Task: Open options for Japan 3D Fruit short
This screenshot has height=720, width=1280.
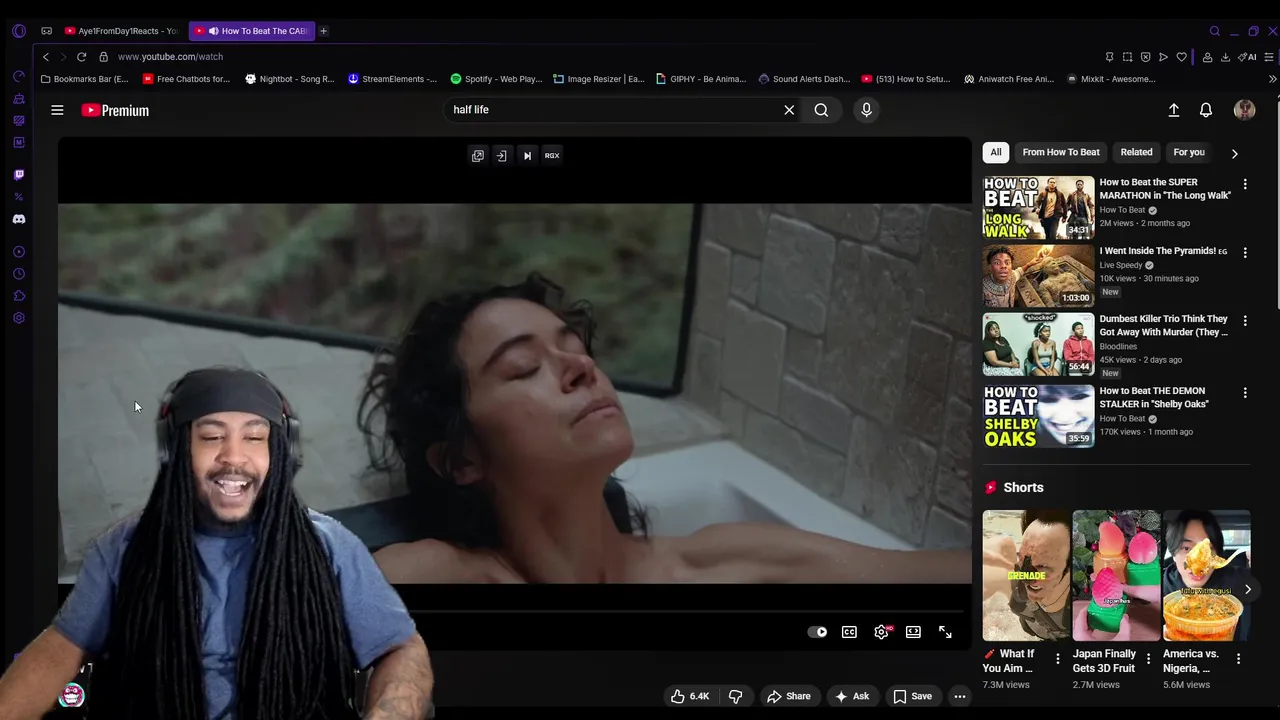Action: pyautogui.click(x=1148, y=658)
